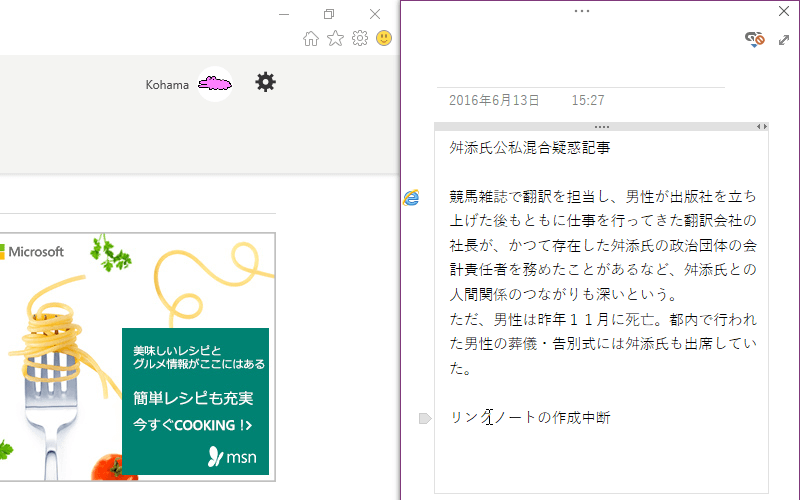Expand OneNote to full window arrow
Image resolution: width=800 pixels, height=500 pixels.
coord(784,40)
